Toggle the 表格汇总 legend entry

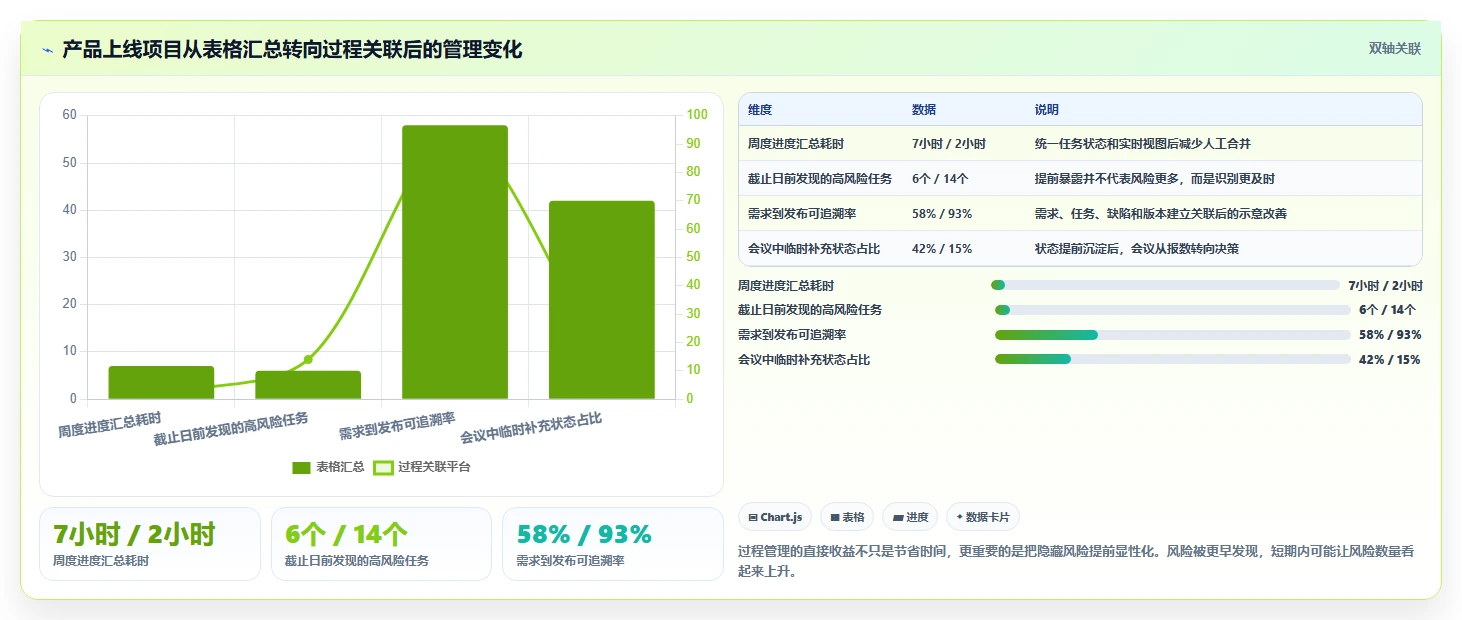click(328, 467)
